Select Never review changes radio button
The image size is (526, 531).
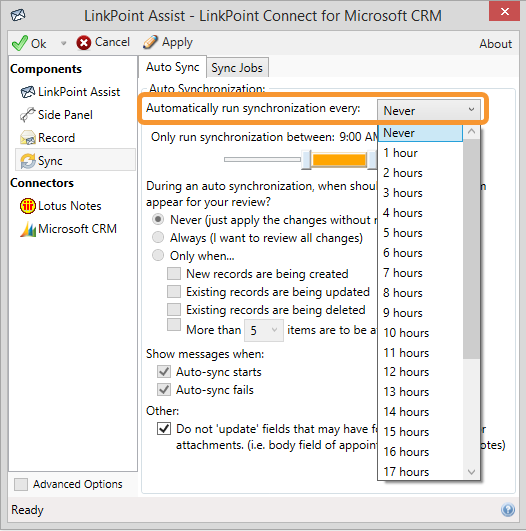158,219
